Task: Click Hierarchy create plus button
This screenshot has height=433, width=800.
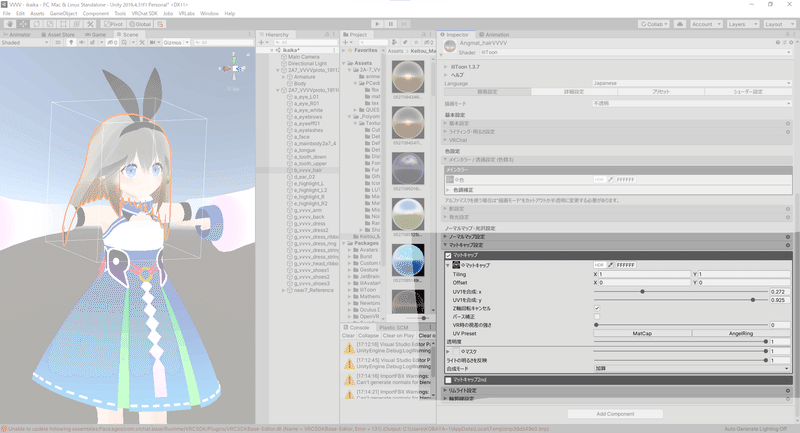Action: coord(262,42)
